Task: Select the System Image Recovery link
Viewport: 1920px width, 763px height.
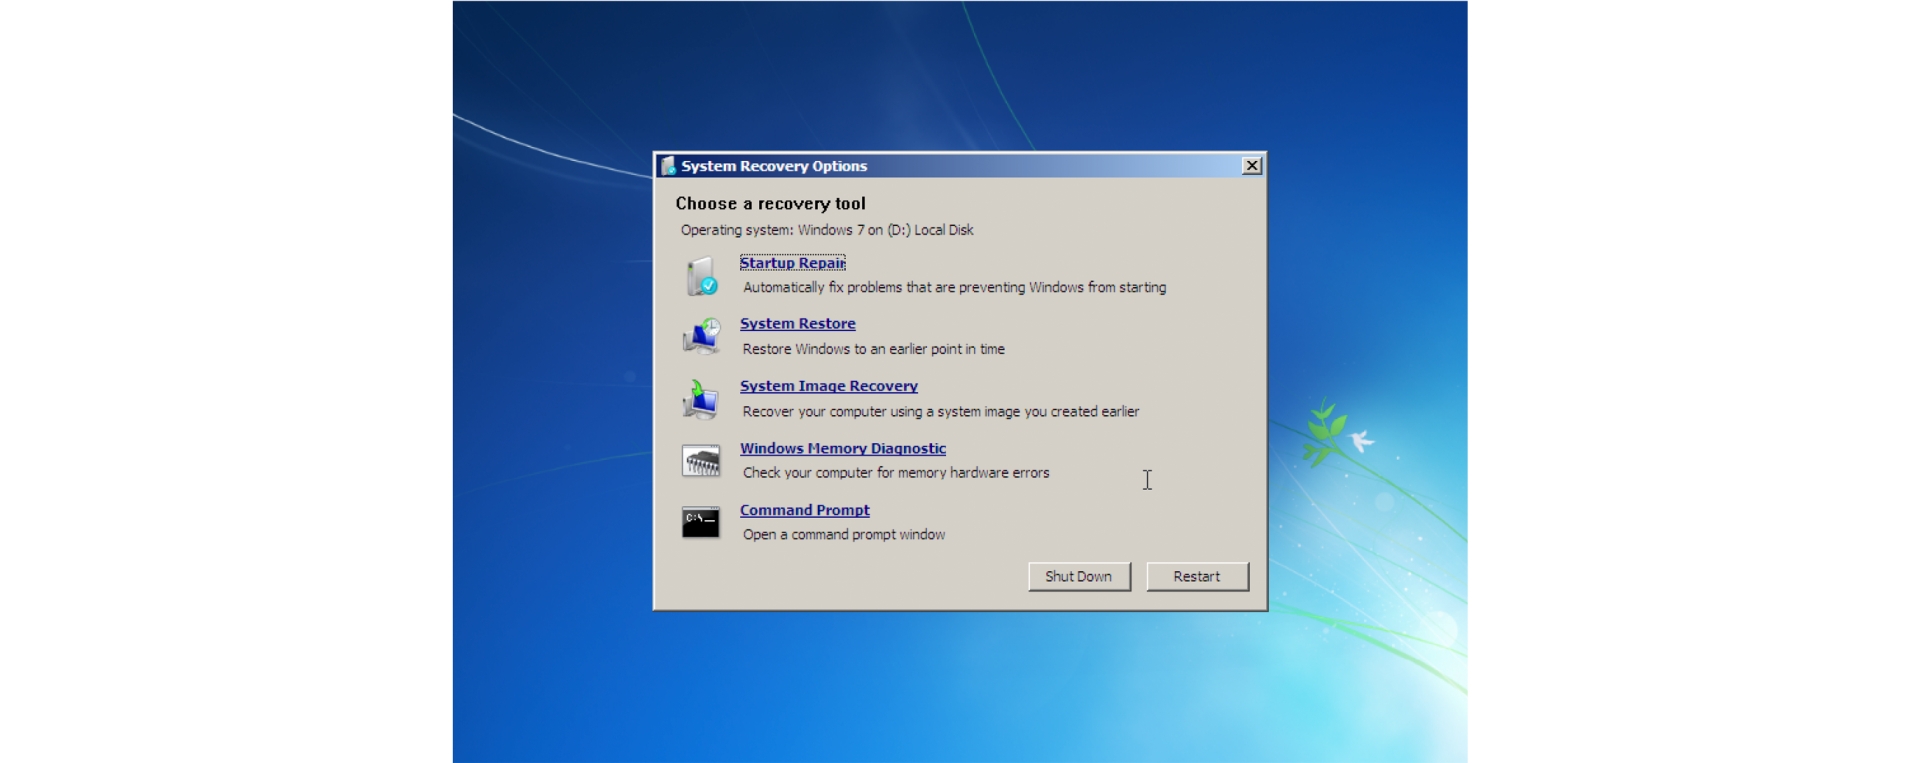Action: (x=828, y=386)
